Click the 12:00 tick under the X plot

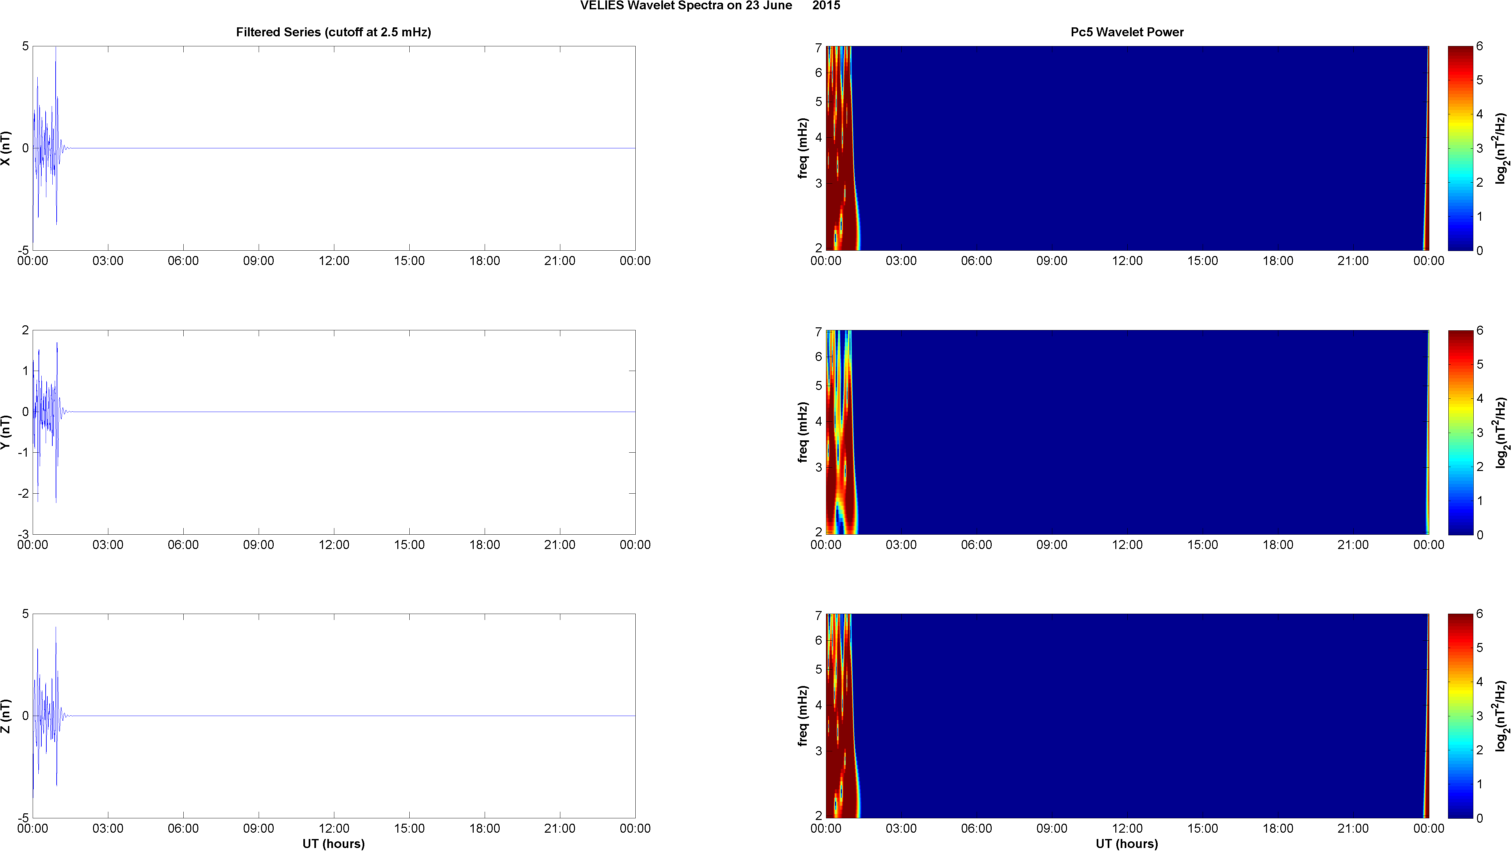[x=334, y=261]
